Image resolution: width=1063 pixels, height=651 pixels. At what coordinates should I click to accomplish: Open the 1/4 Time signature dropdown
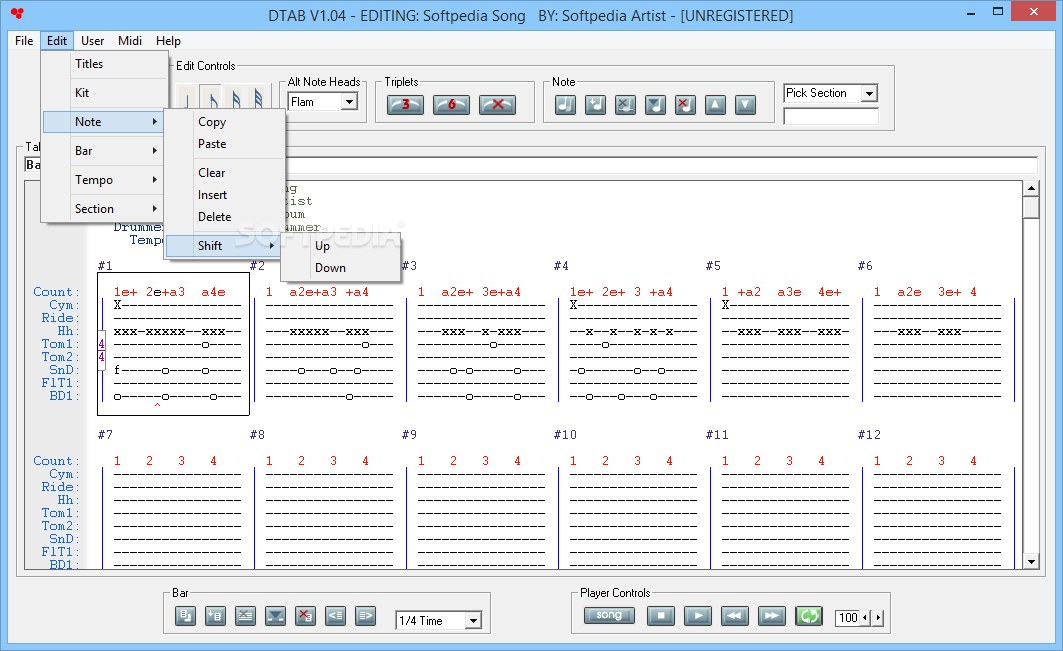(473, 620)
